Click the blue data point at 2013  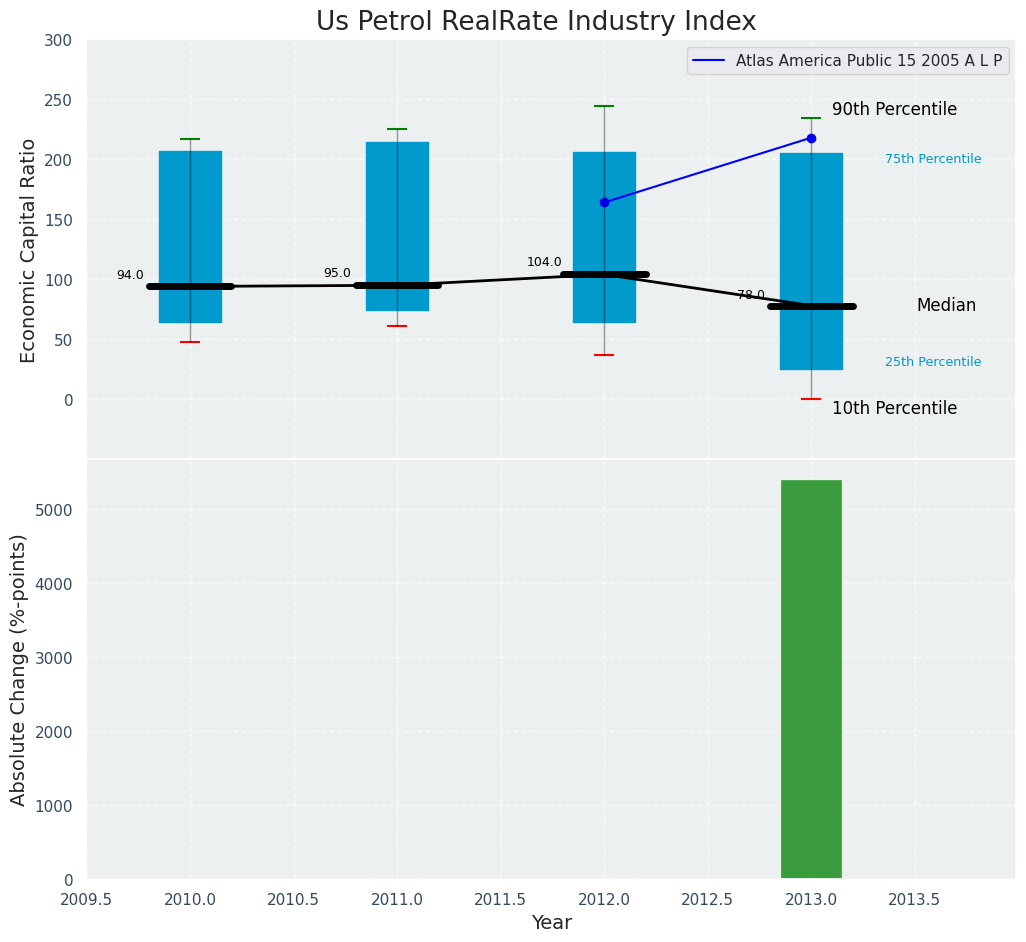coord(811,138)
